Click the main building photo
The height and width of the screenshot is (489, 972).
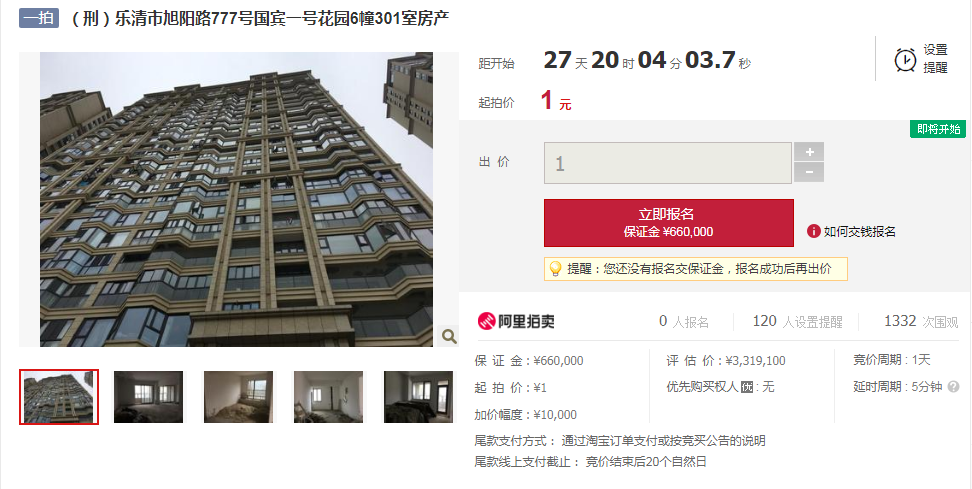[x=236, y=199]
